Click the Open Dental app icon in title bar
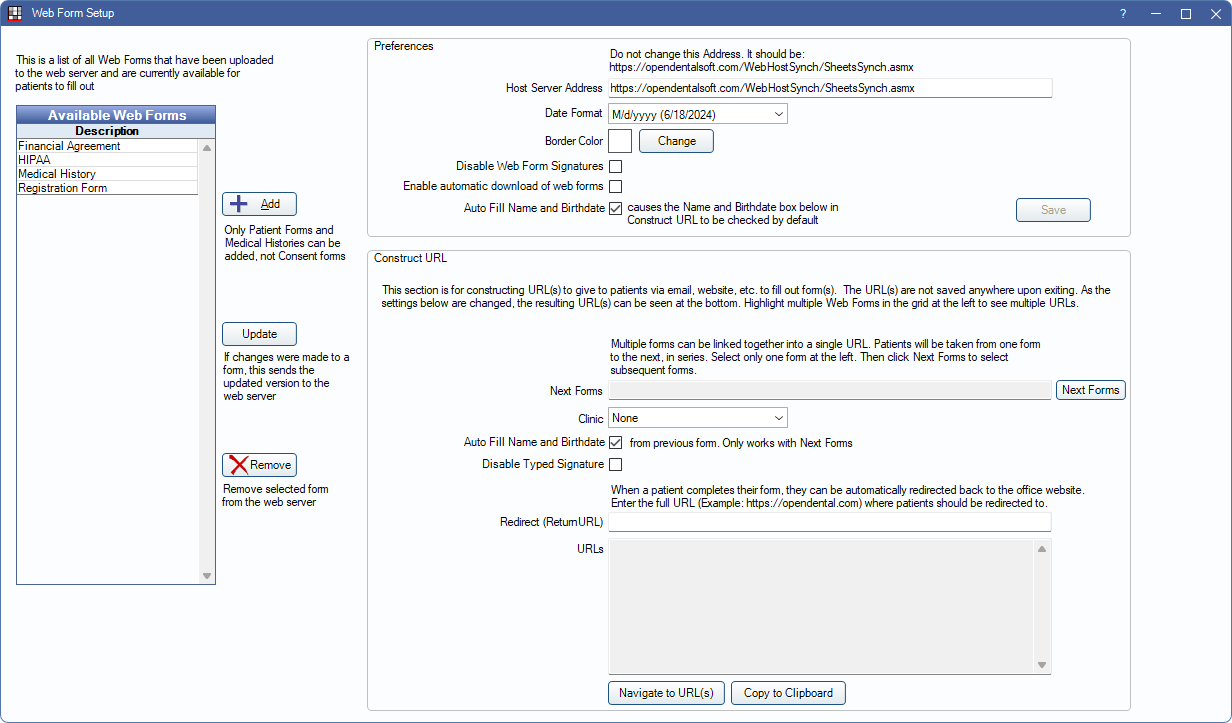The width and height of the screenshot is (1232, 723). 15,14
